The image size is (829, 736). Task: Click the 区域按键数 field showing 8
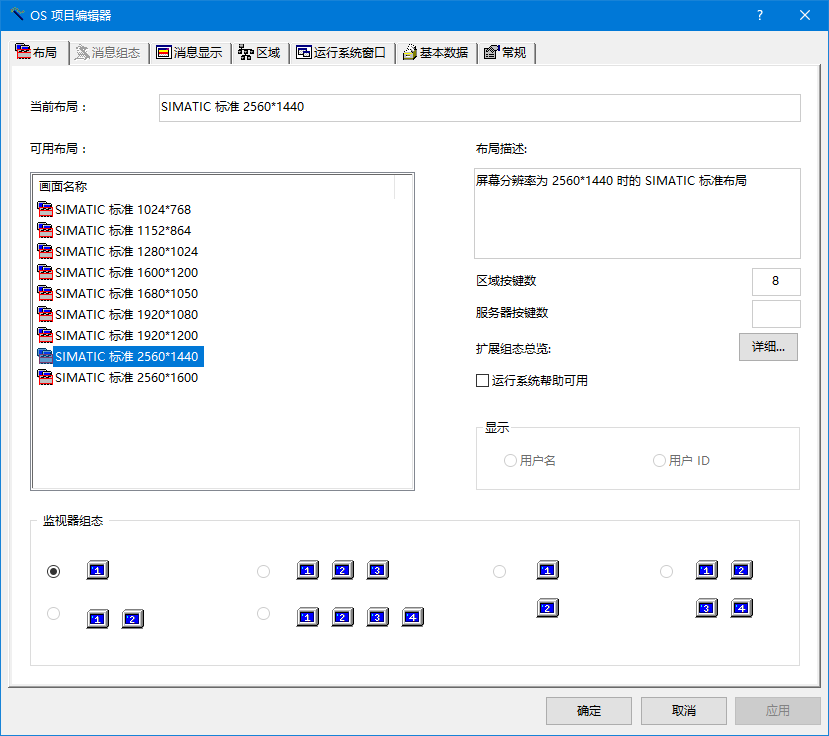point(776,281)
